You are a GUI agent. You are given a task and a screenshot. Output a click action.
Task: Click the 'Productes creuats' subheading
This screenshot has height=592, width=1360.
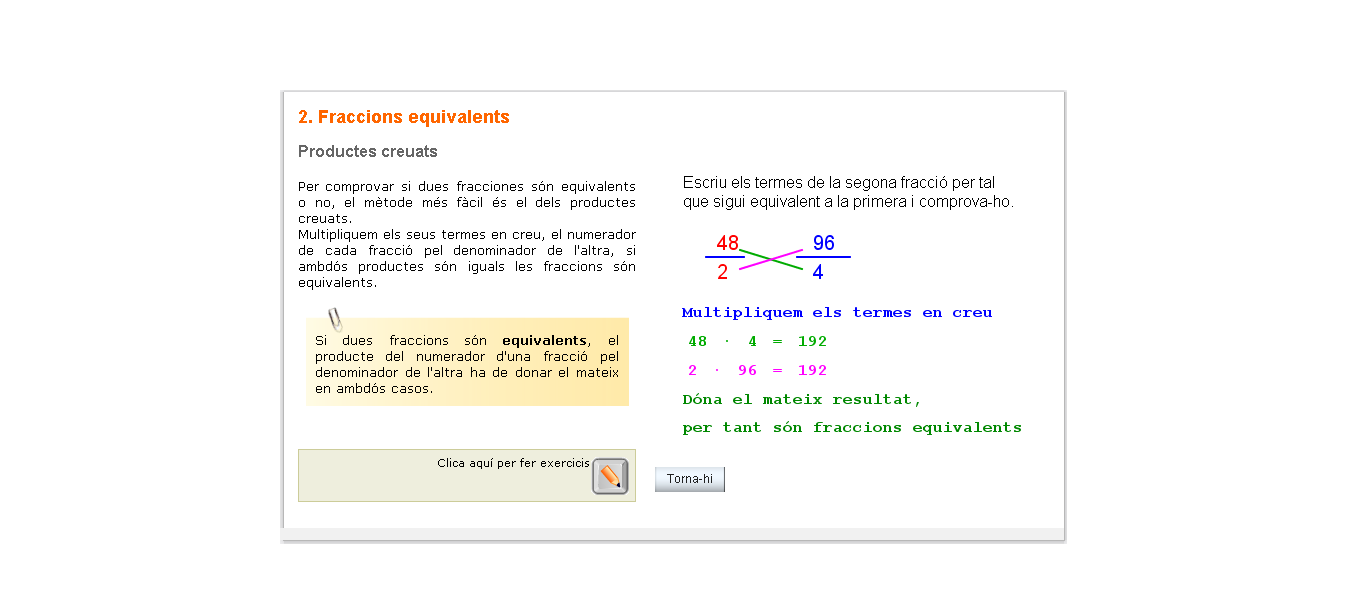point(368,152)
